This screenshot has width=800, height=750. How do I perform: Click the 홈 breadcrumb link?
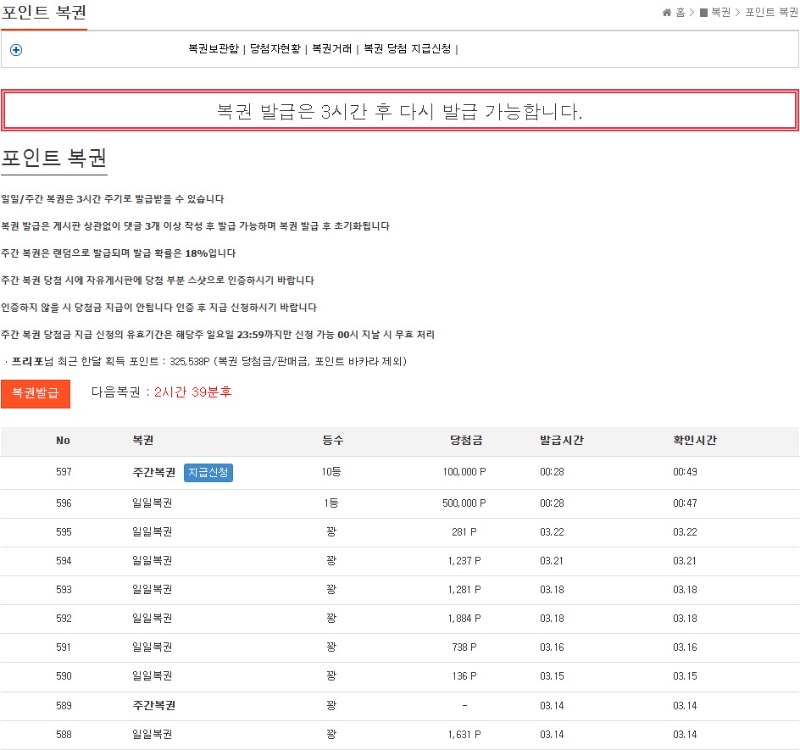click(x=680, y=12)
